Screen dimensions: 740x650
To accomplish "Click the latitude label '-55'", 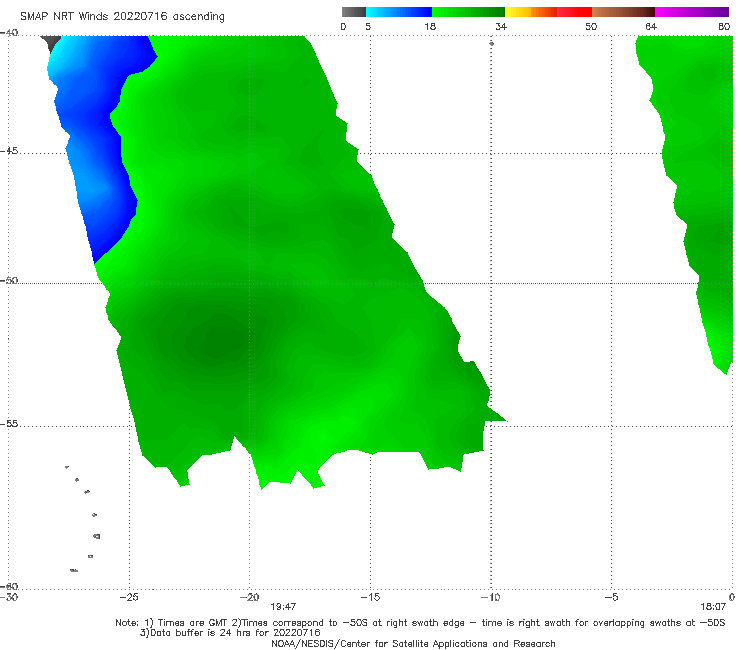I will tap(9, 424).
